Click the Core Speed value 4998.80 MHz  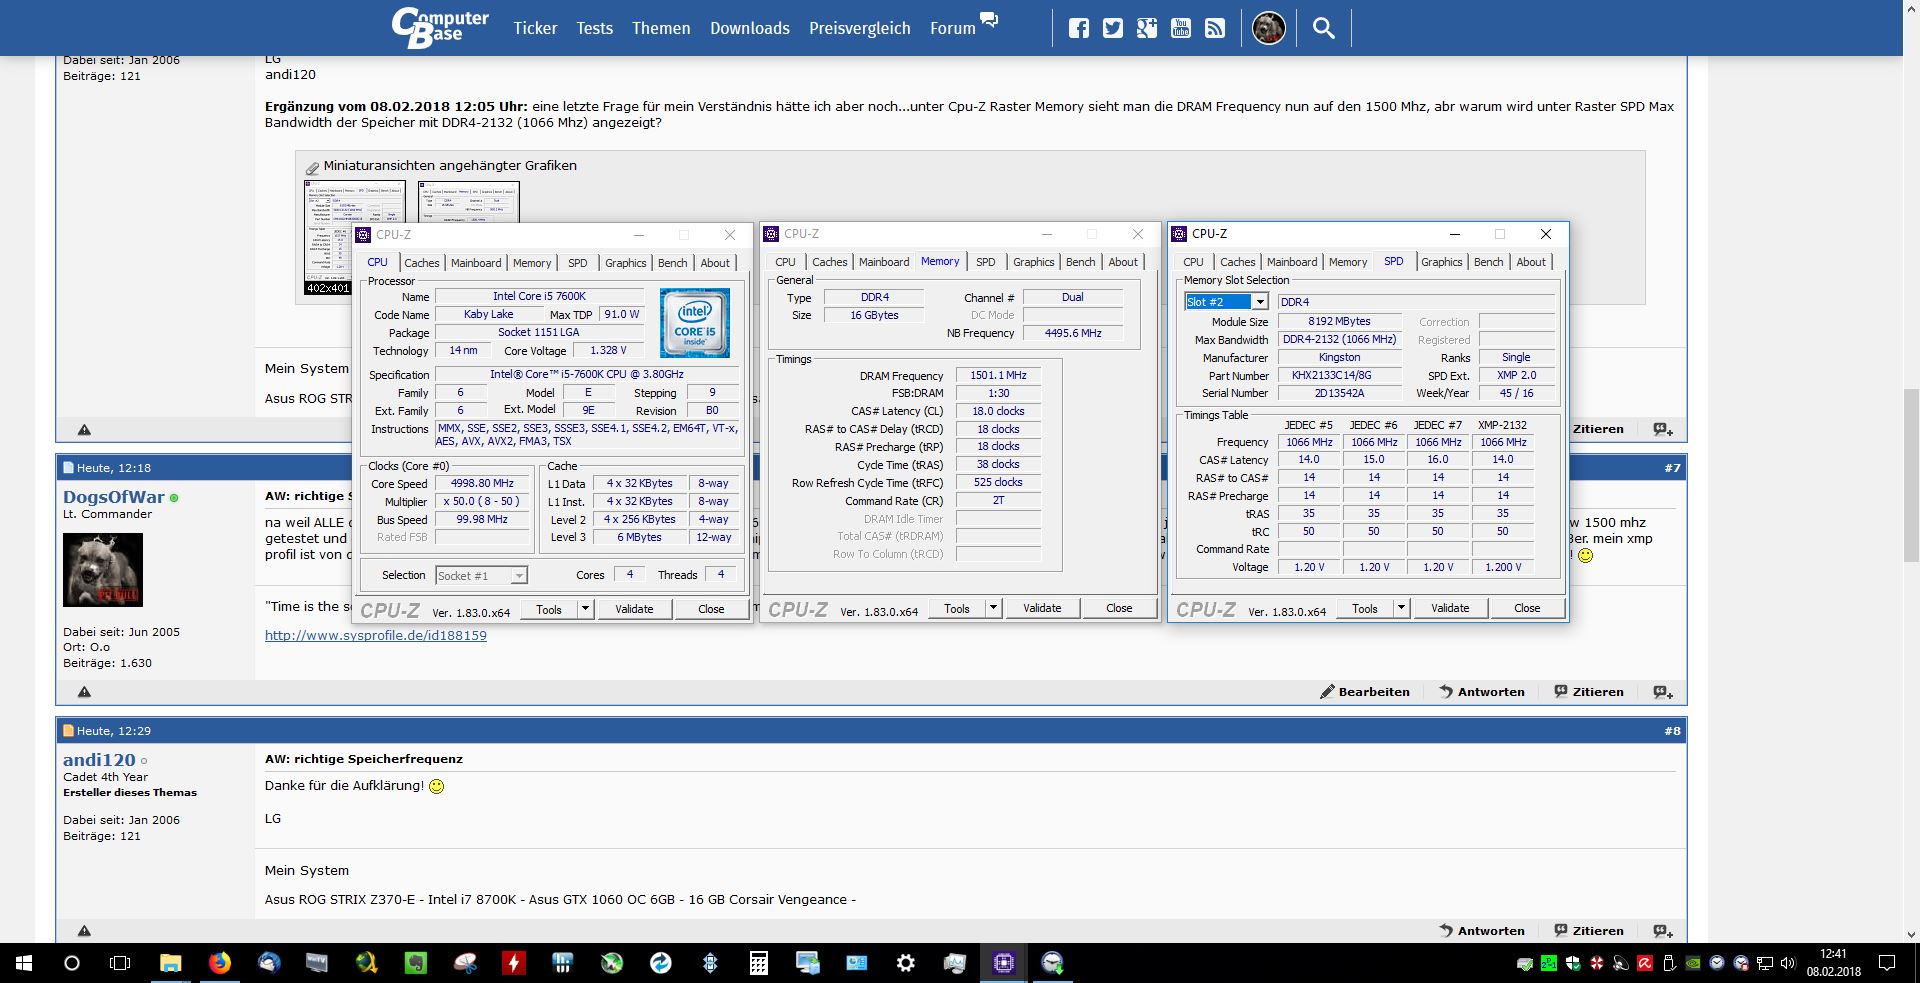(x=482, y=483)
